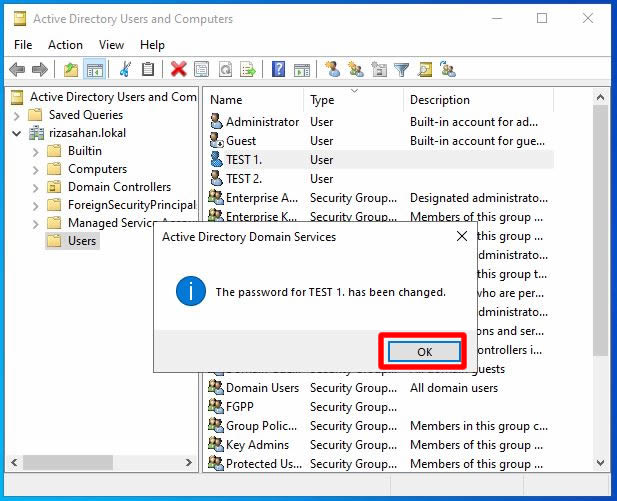Click the Up one level folder icon

pyautogui.click(x=71, y=70)
